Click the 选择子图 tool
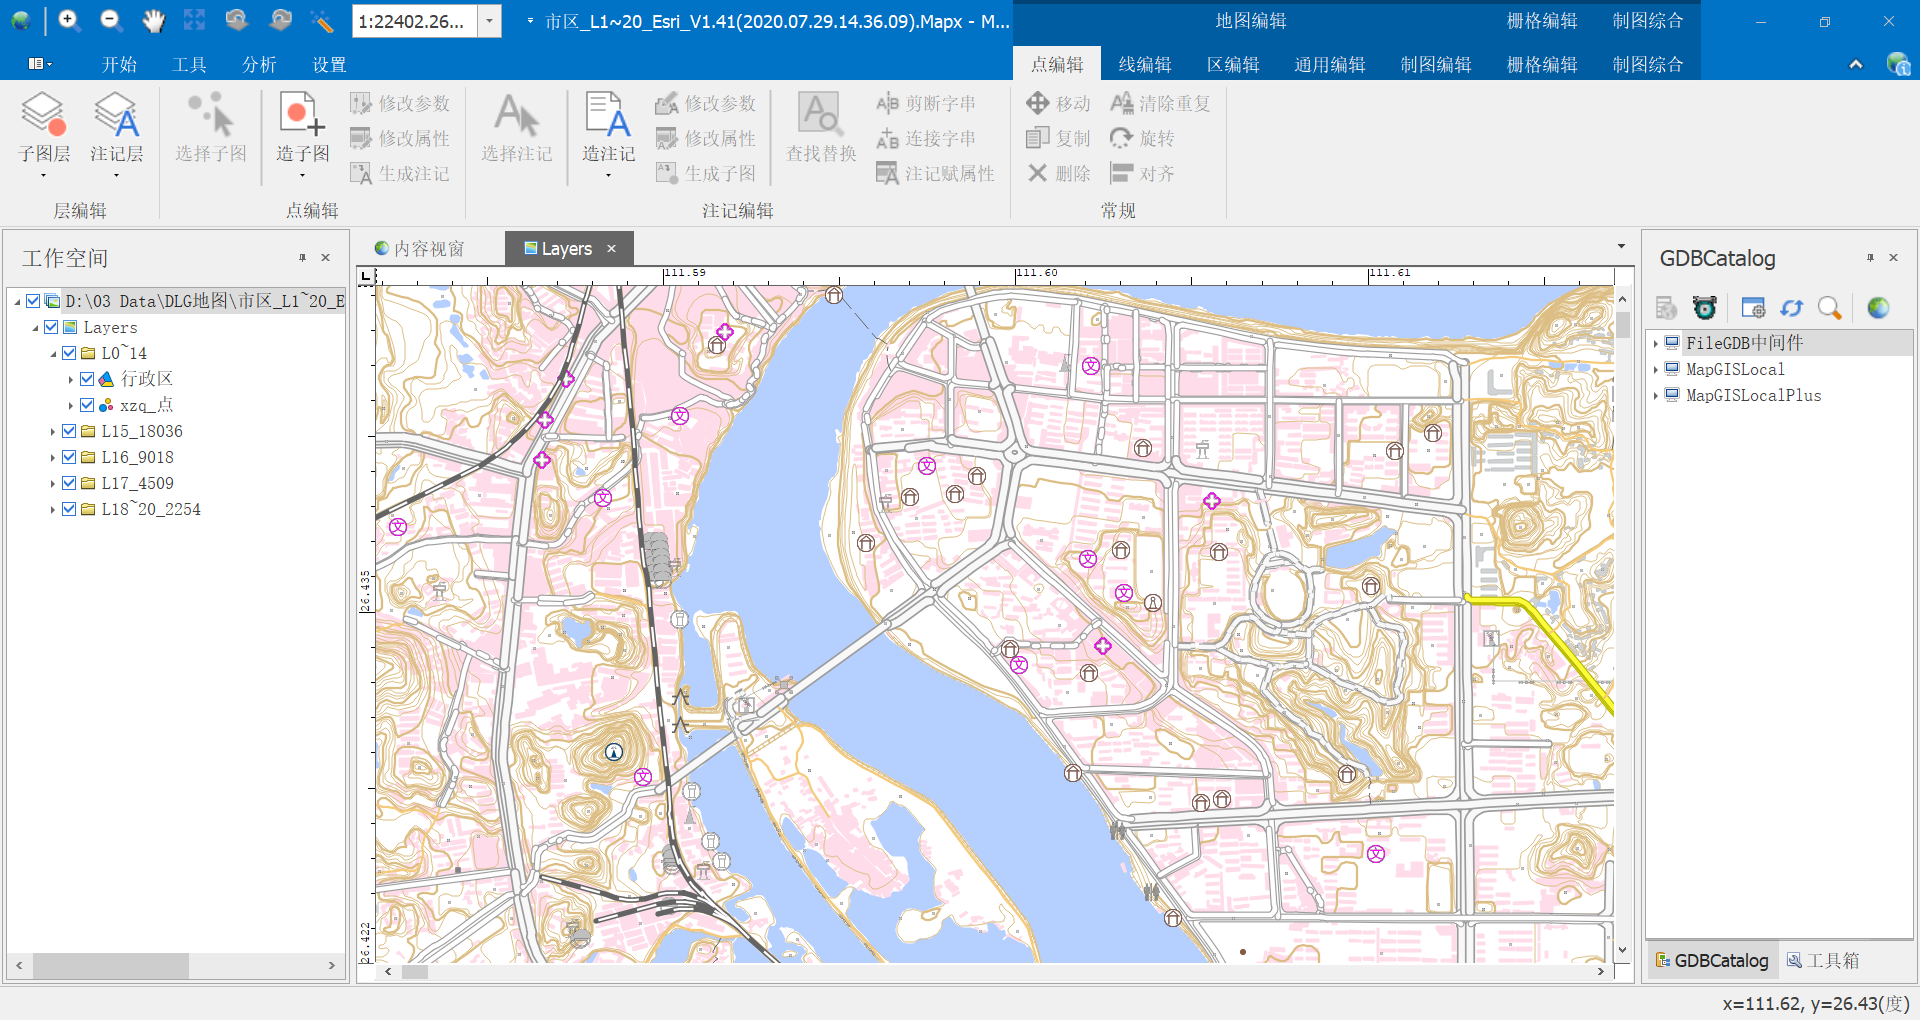The image size is (1920, 1020). point(210,128)
